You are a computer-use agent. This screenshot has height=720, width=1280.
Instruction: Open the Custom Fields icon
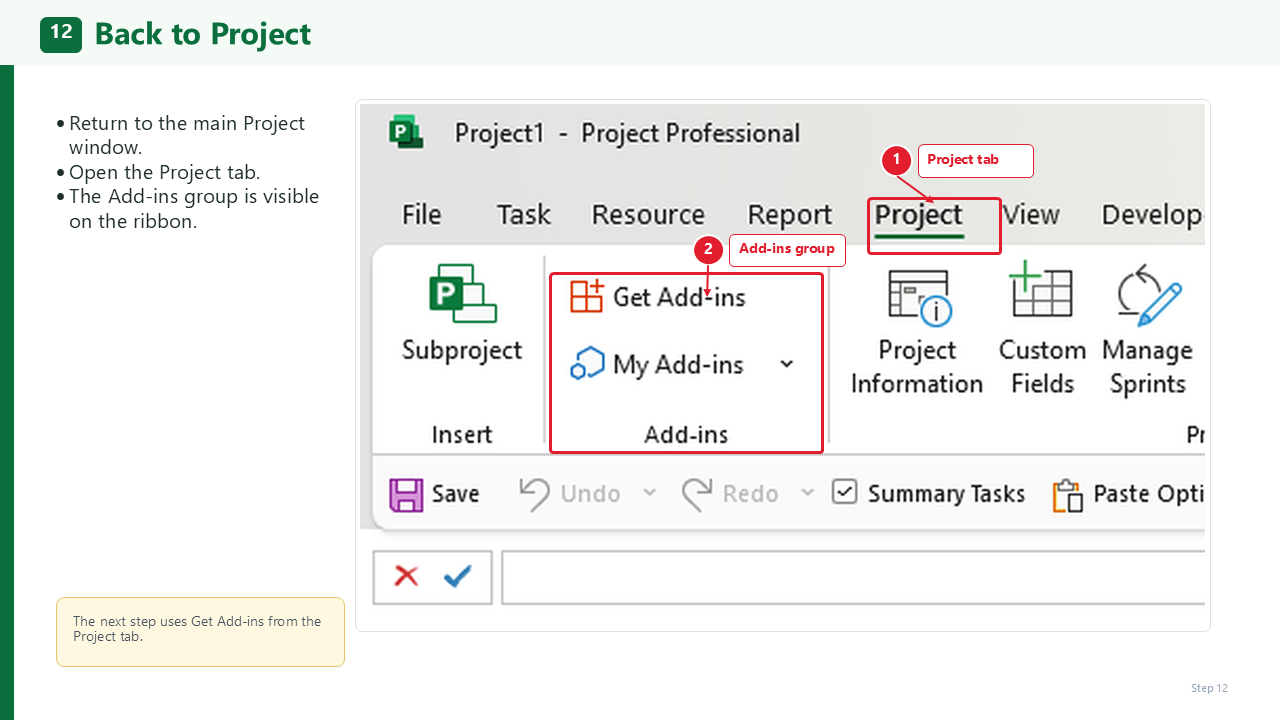1040,290
